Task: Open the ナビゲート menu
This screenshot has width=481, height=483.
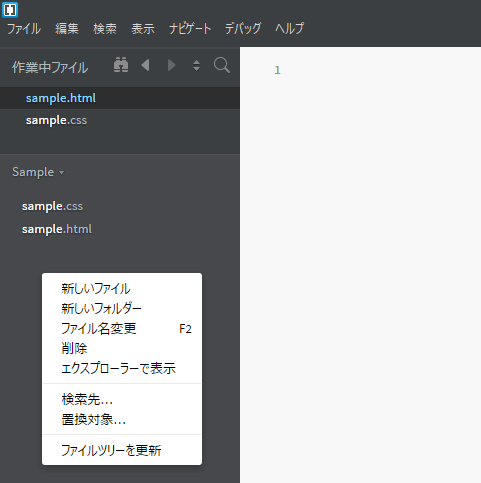Action: (x=190, y=29)
